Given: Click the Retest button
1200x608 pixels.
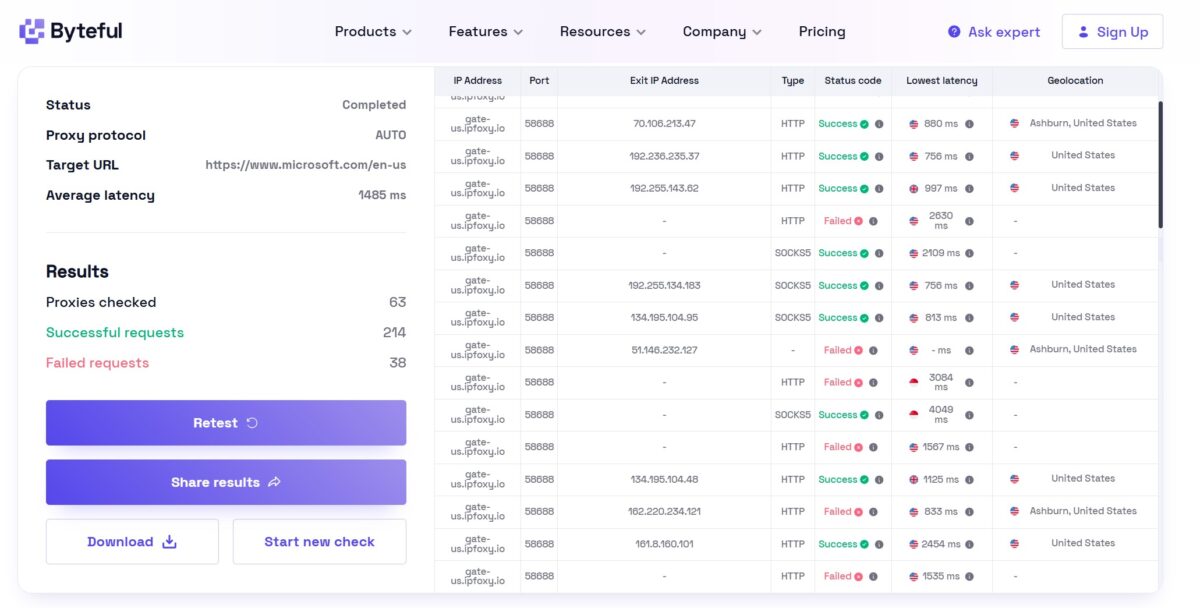Looking at the screenshot, I should 226,423.
